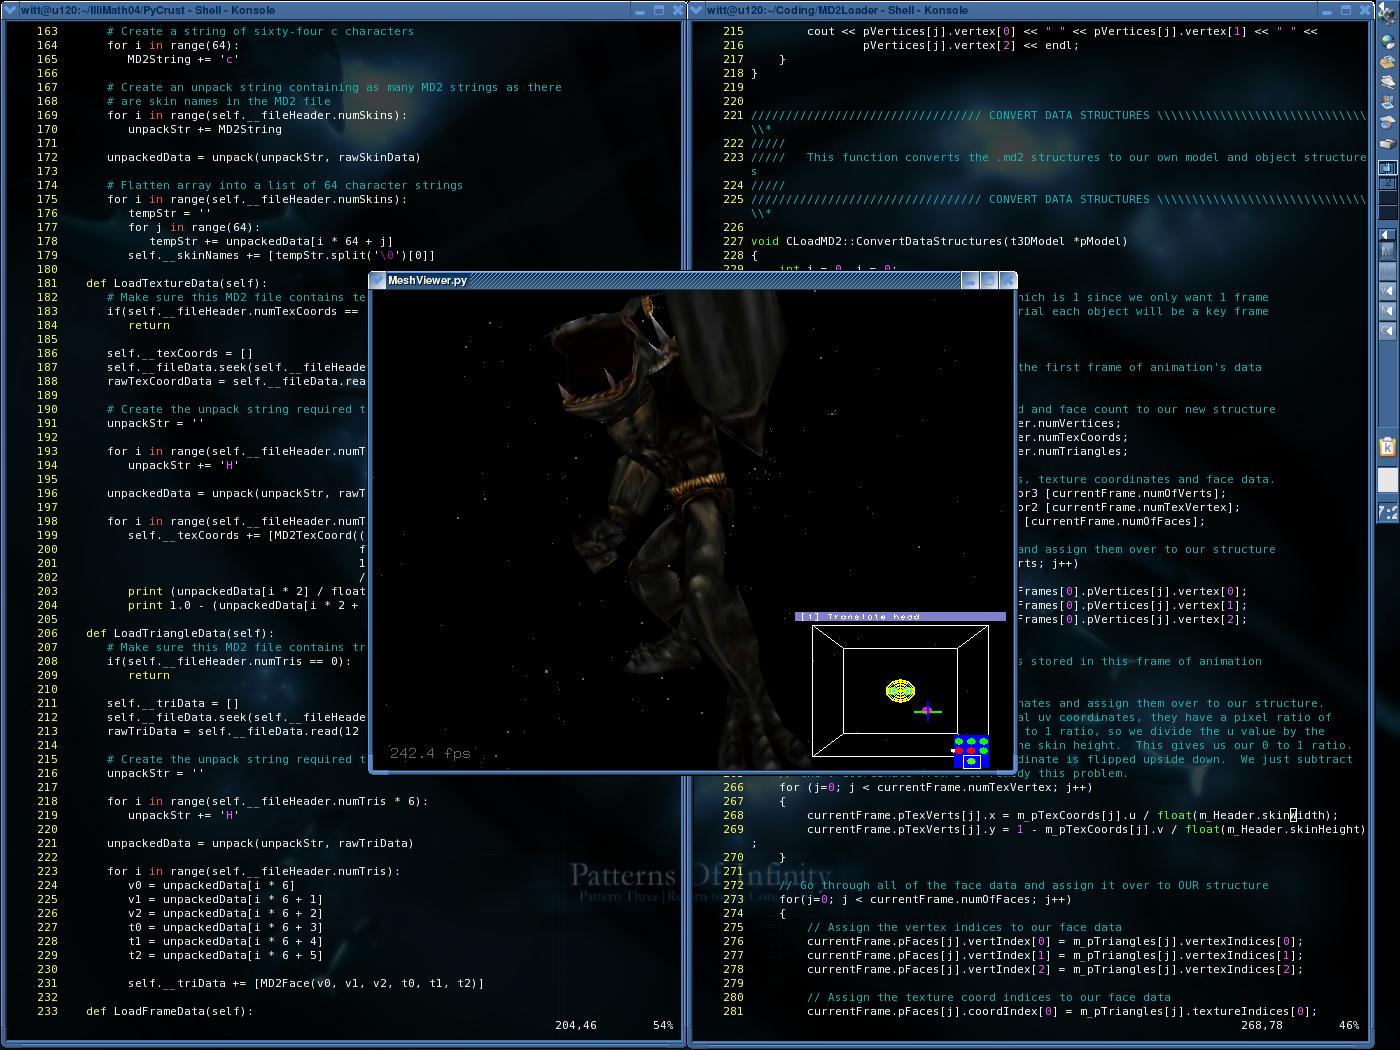
Task: Expand the taskbar window list arrow
Action: pos(1388,234)
